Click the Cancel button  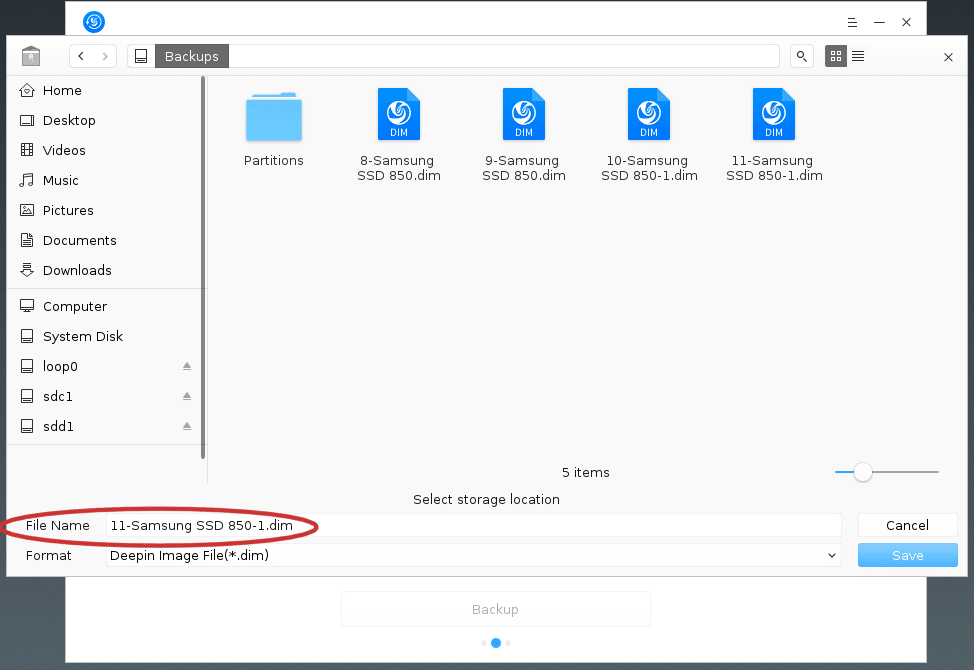[x=907, y=525]
